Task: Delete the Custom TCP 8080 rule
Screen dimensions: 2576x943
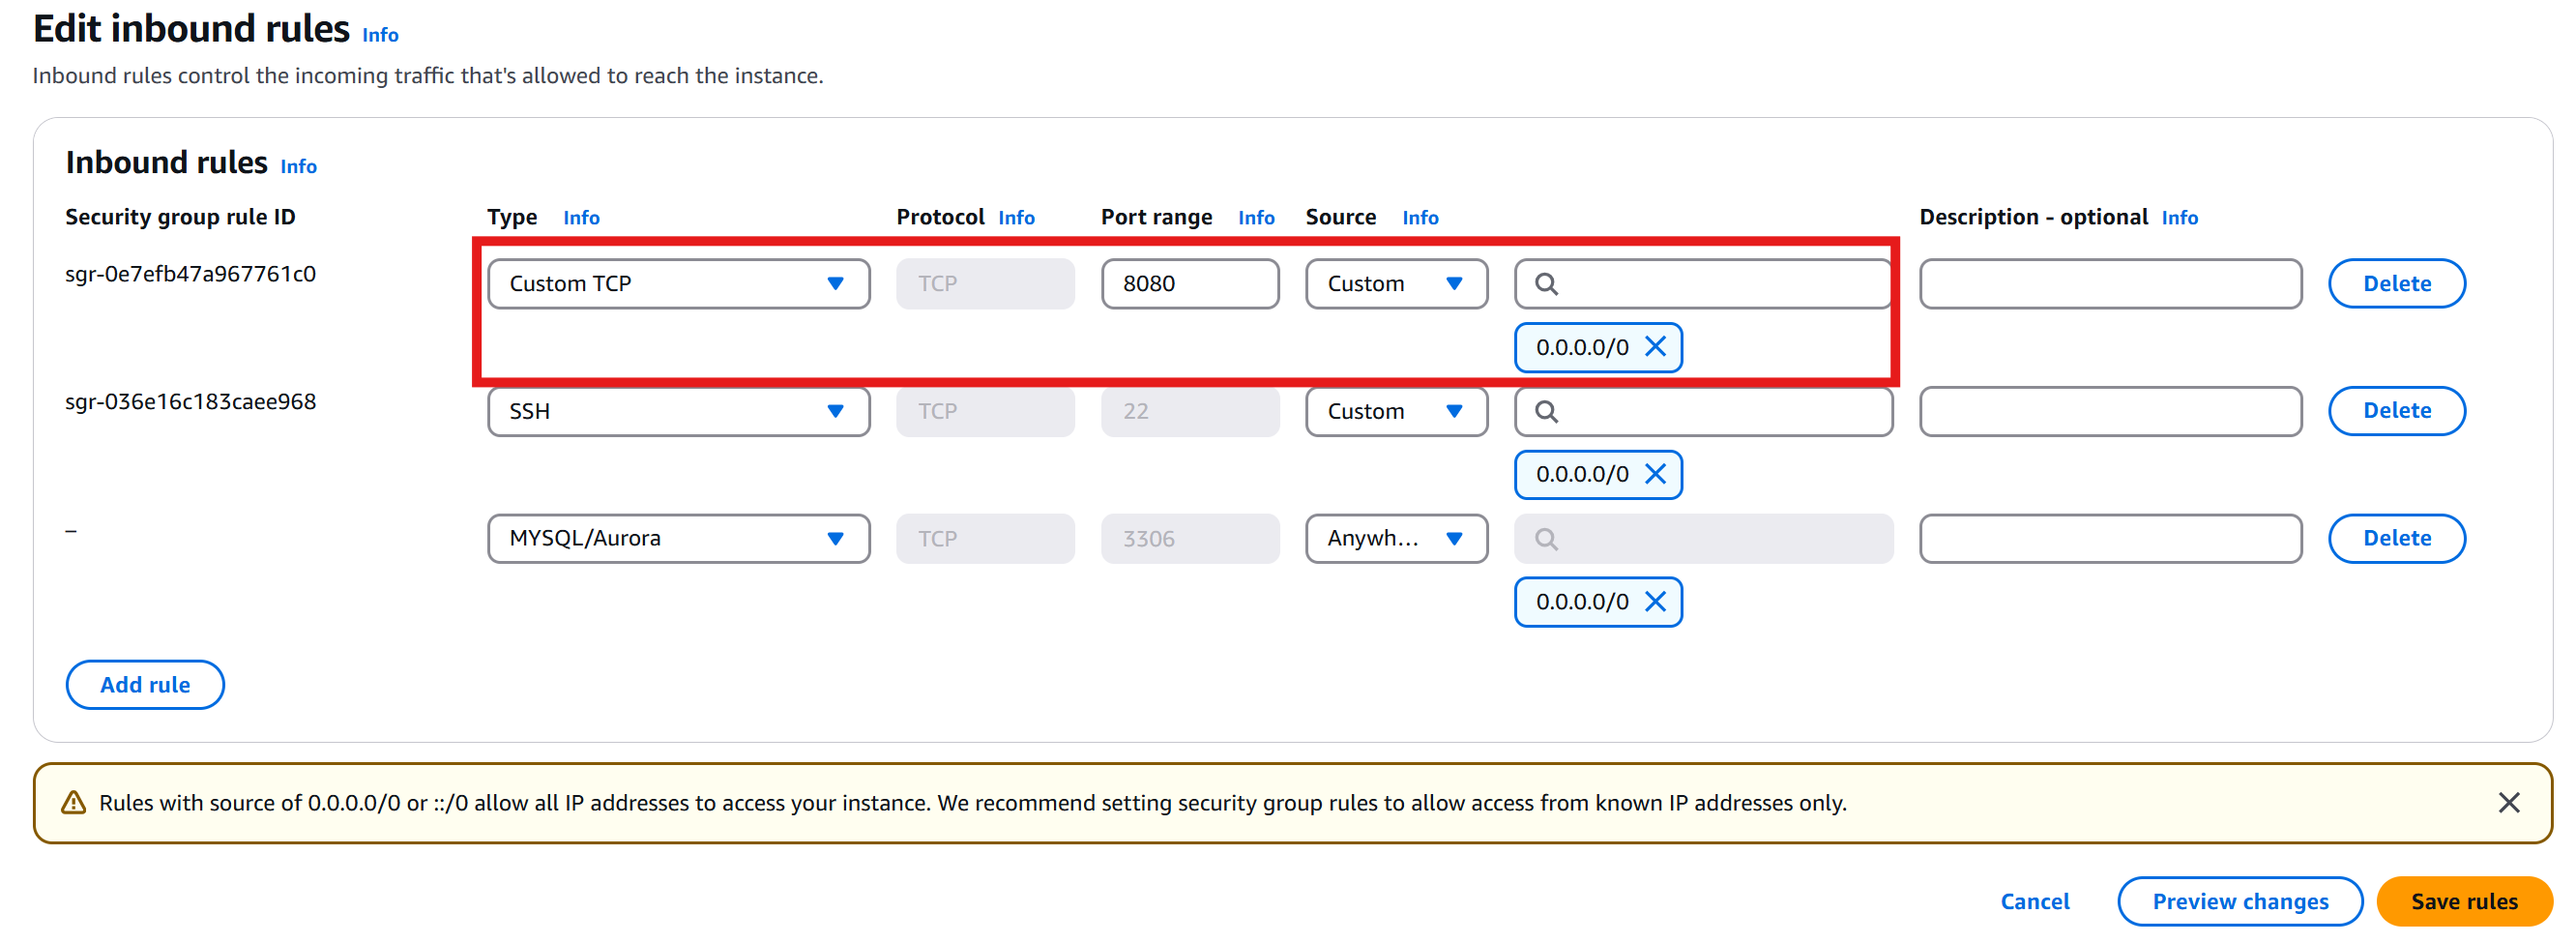Action: point(2396,284)
